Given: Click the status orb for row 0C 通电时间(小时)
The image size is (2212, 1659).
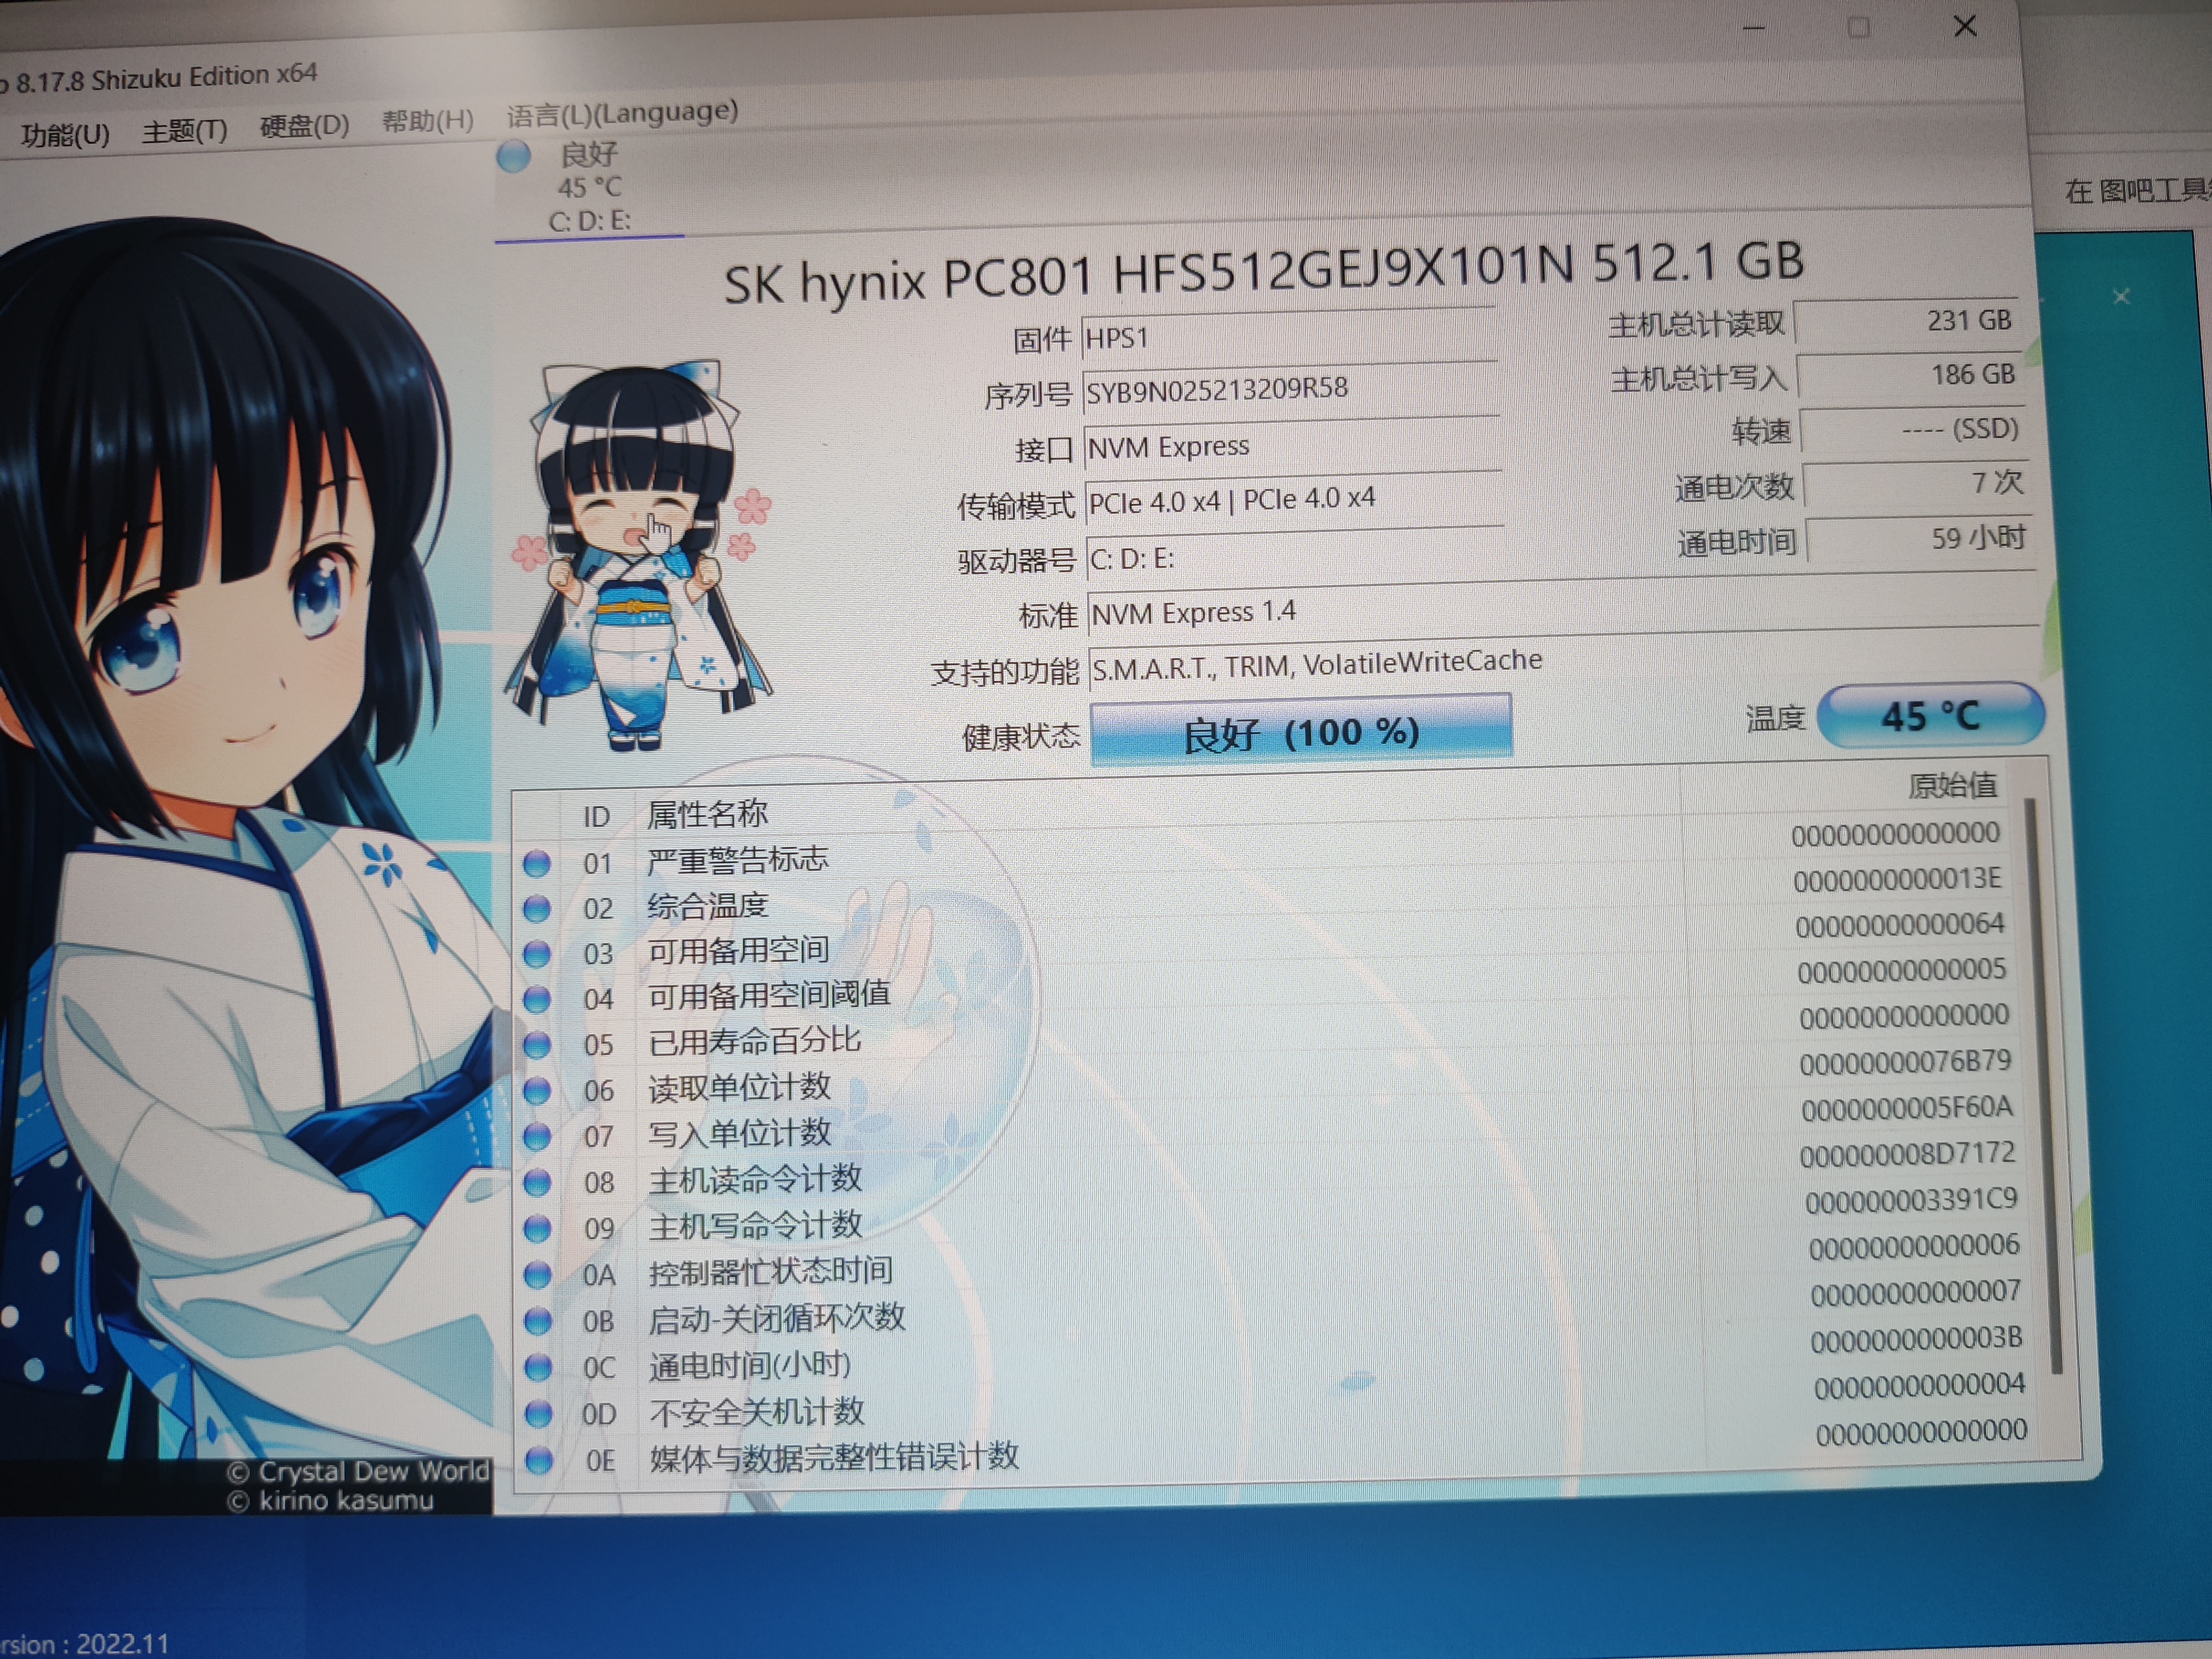Looking at the screenshot, I should coord(538,1367).
